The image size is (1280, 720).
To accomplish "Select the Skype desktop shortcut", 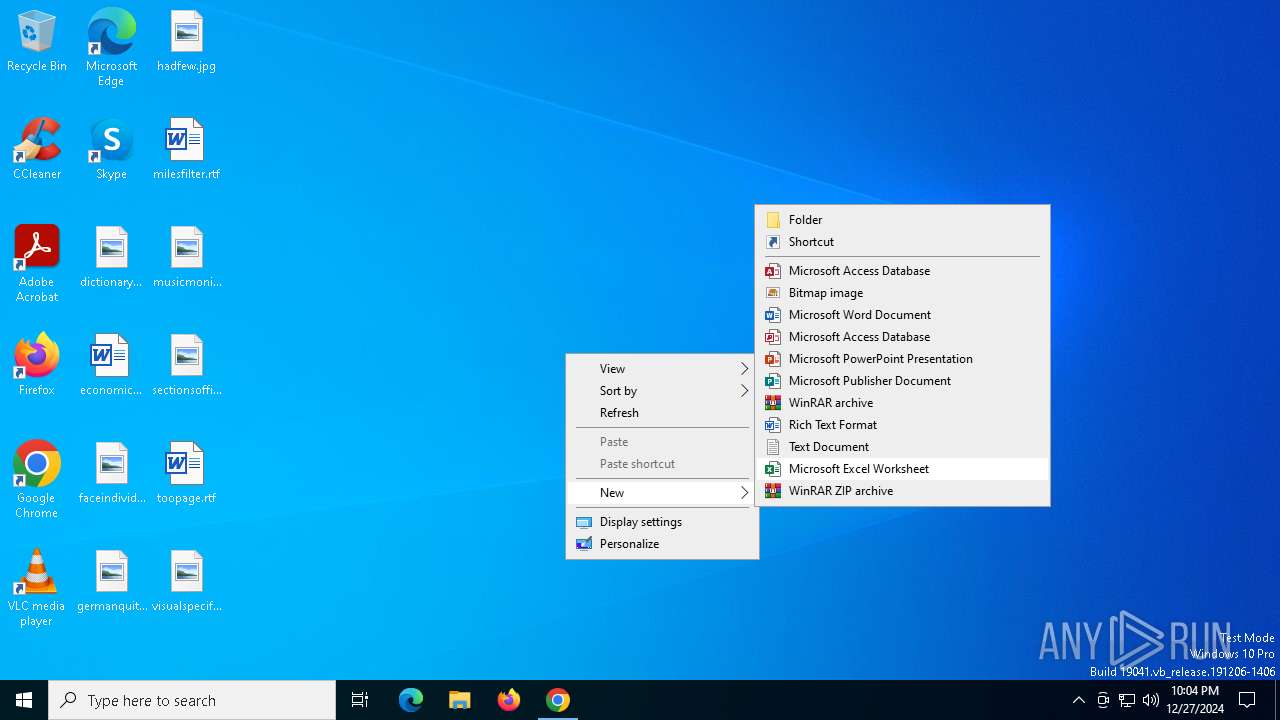I will tap(111, 150).
